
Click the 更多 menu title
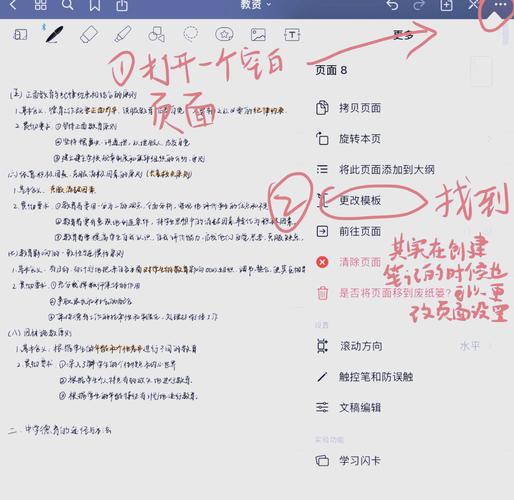pos(403,35)
